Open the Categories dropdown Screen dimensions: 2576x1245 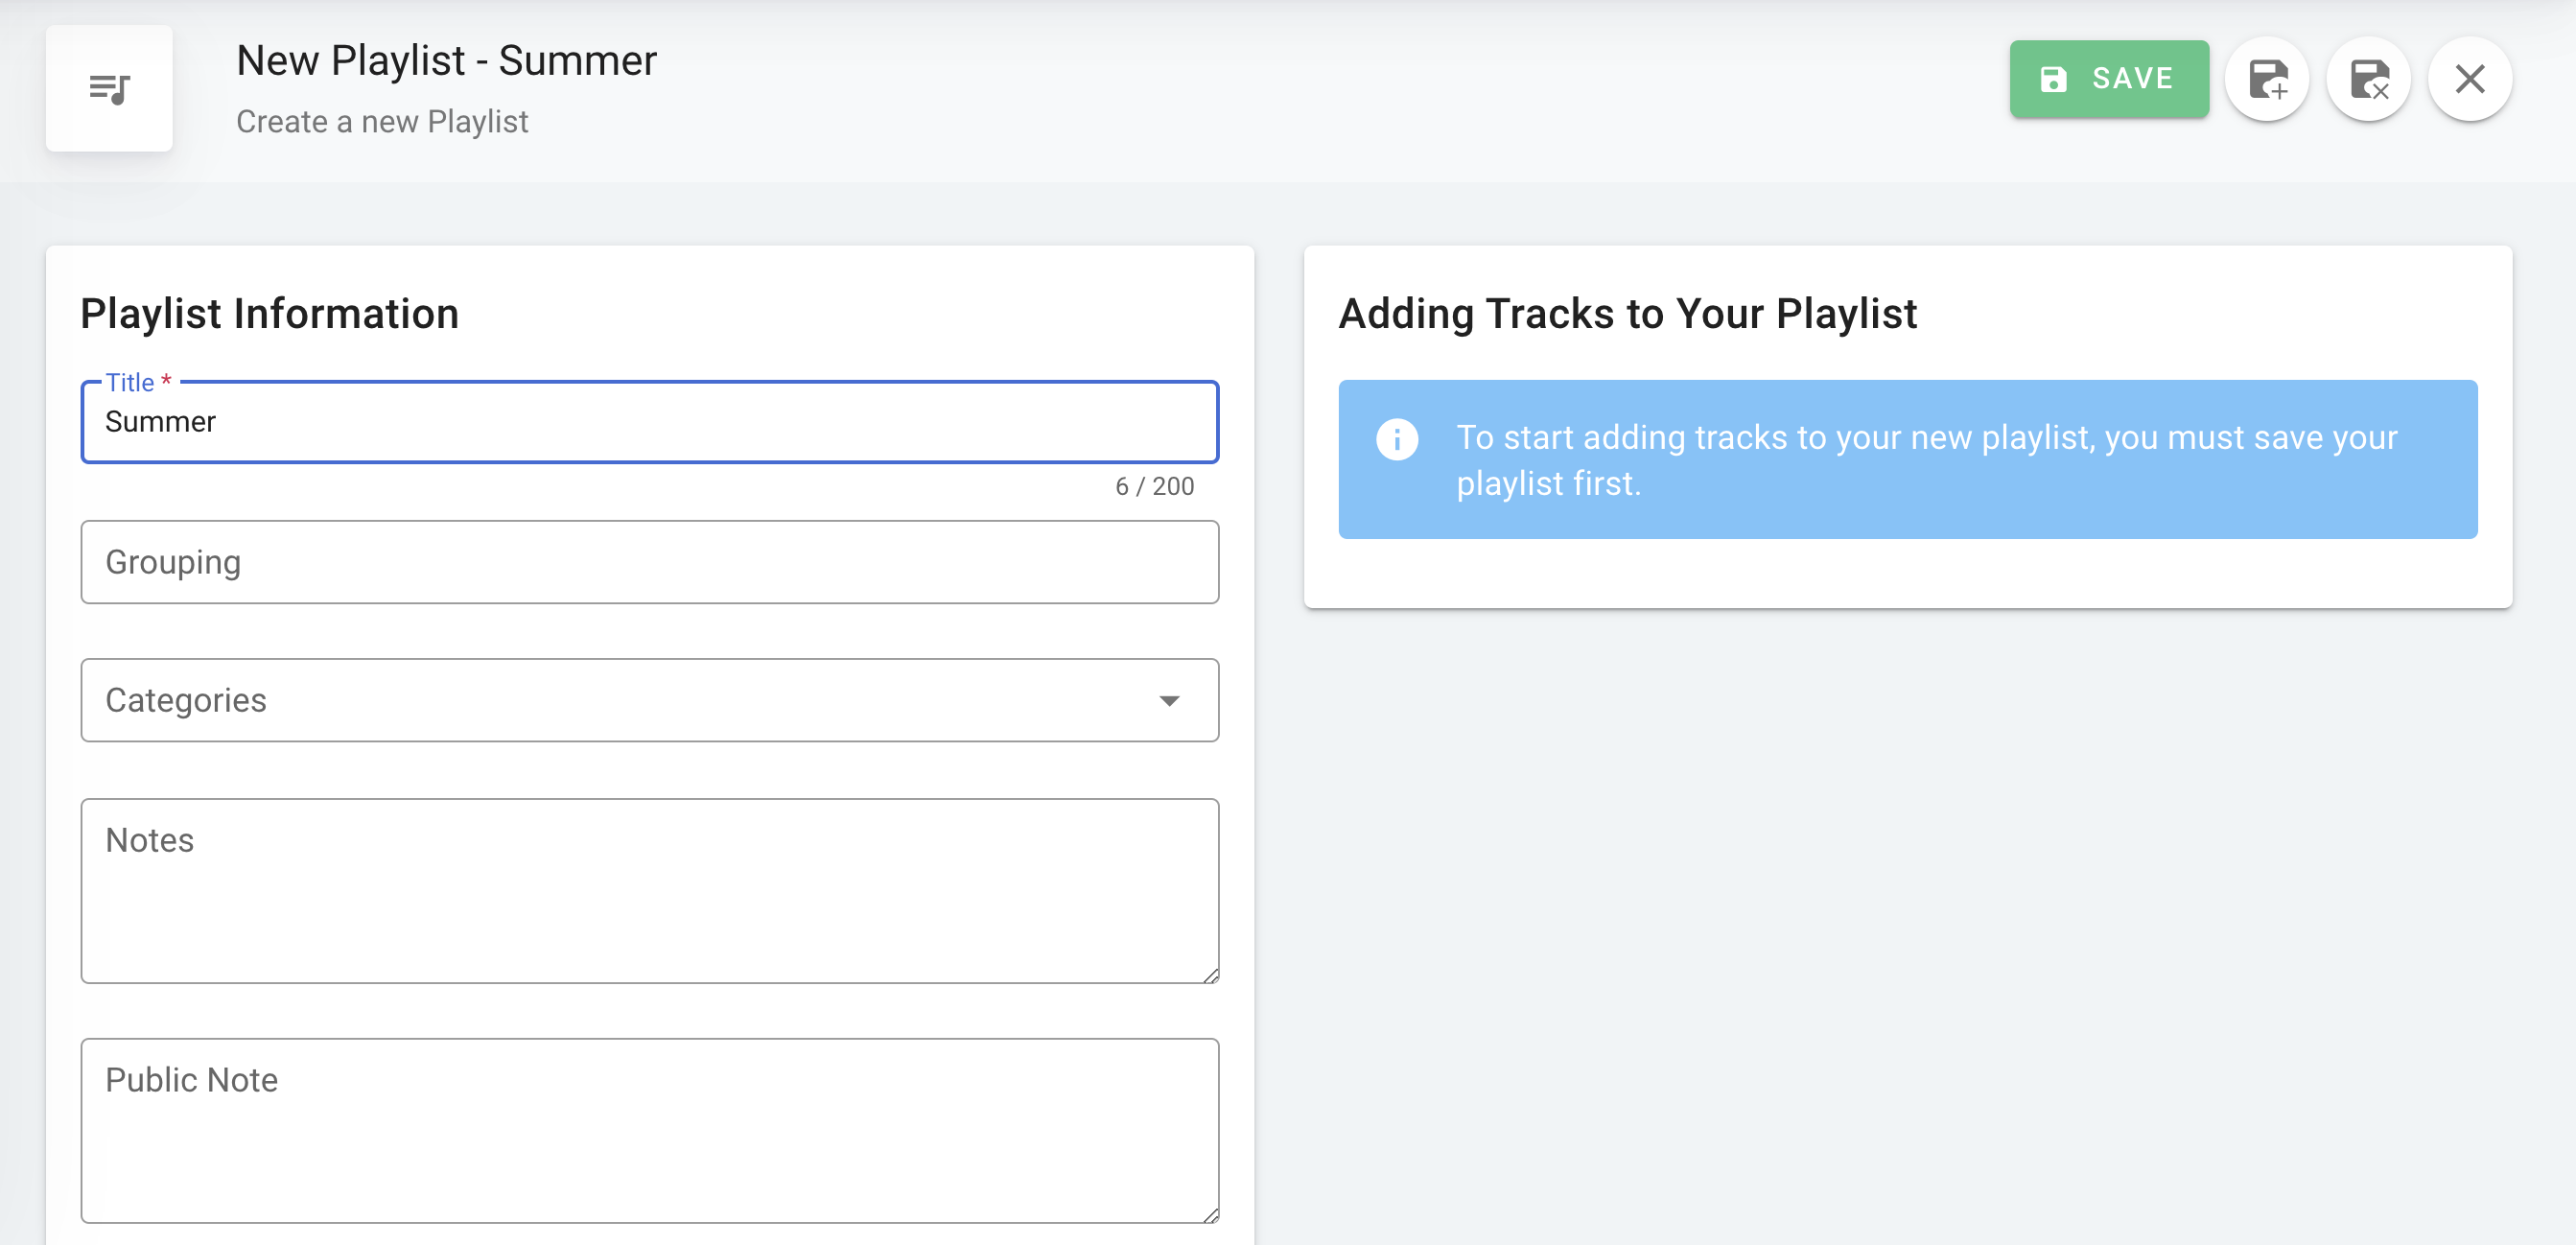[x=620, y=700]
